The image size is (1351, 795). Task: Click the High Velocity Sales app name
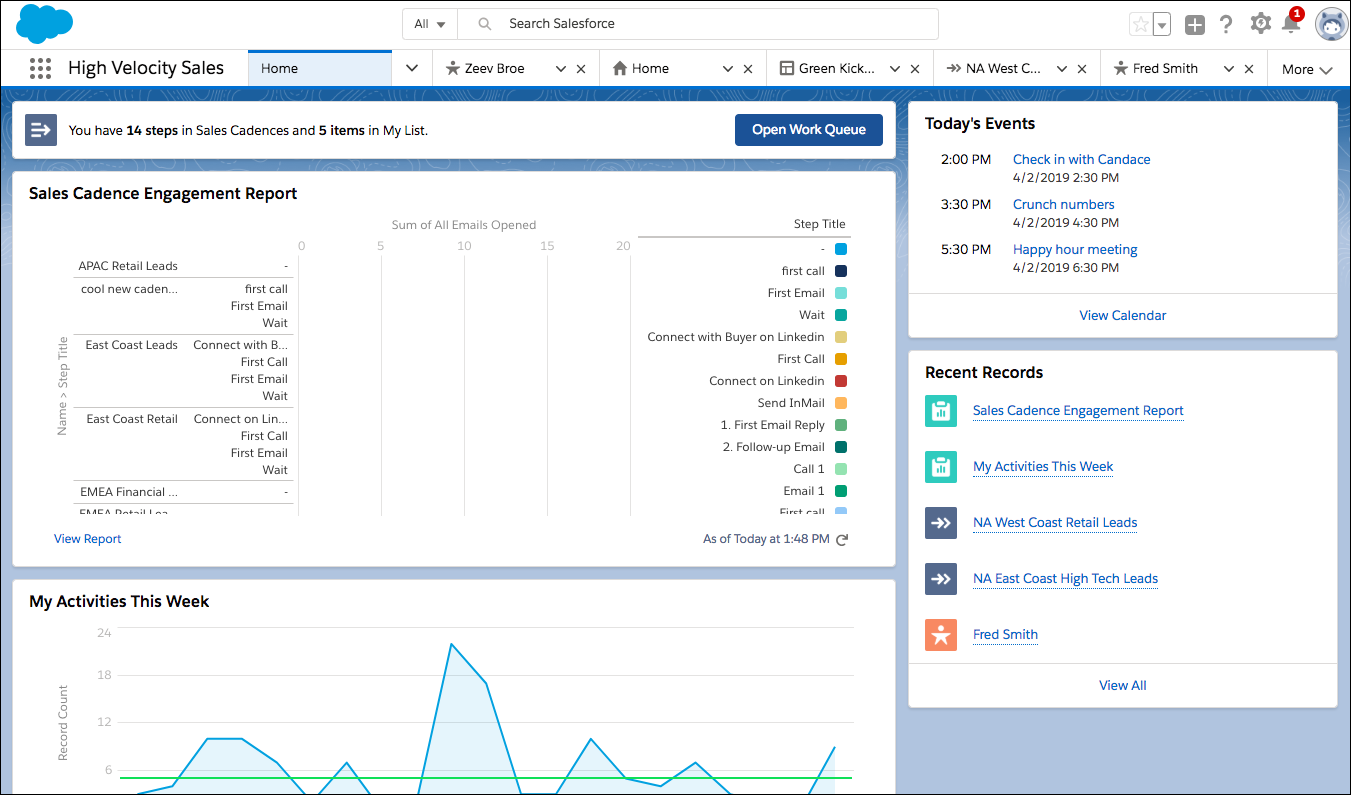coord(146,68)
